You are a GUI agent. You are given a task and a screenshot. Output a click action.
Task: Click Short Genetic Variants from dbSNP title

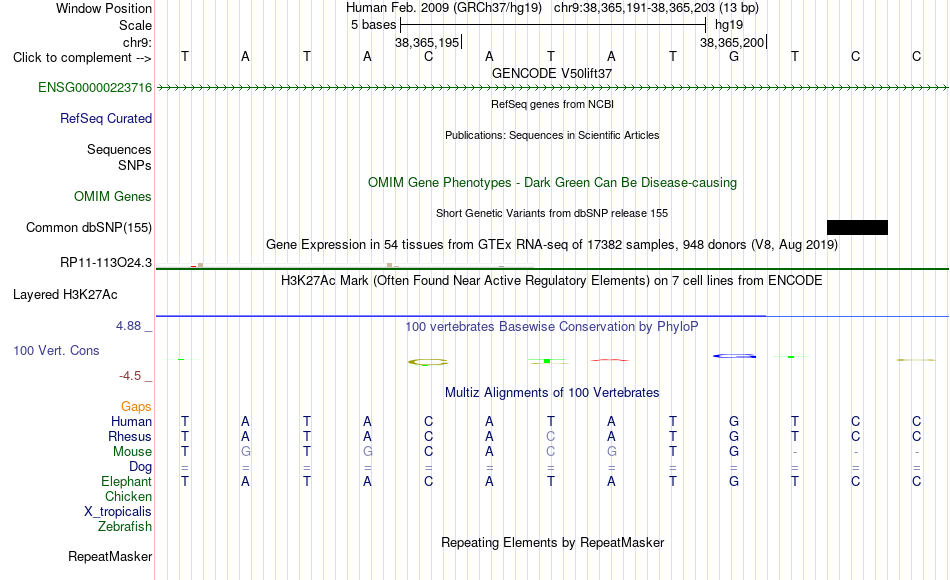click(x=552, y=213)
